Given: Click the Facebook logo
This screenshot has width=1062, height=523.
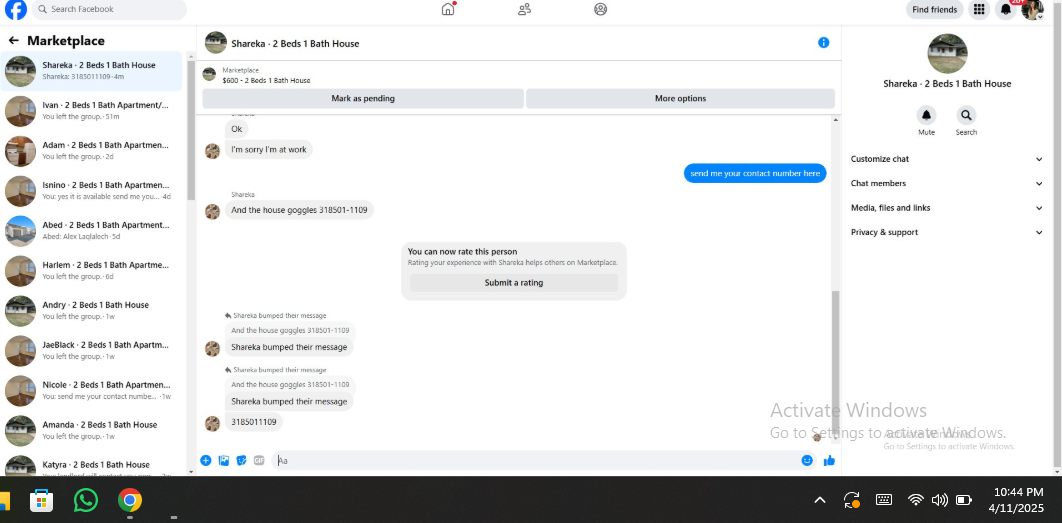Looking at the screenshot, I should tap(16, 9).
